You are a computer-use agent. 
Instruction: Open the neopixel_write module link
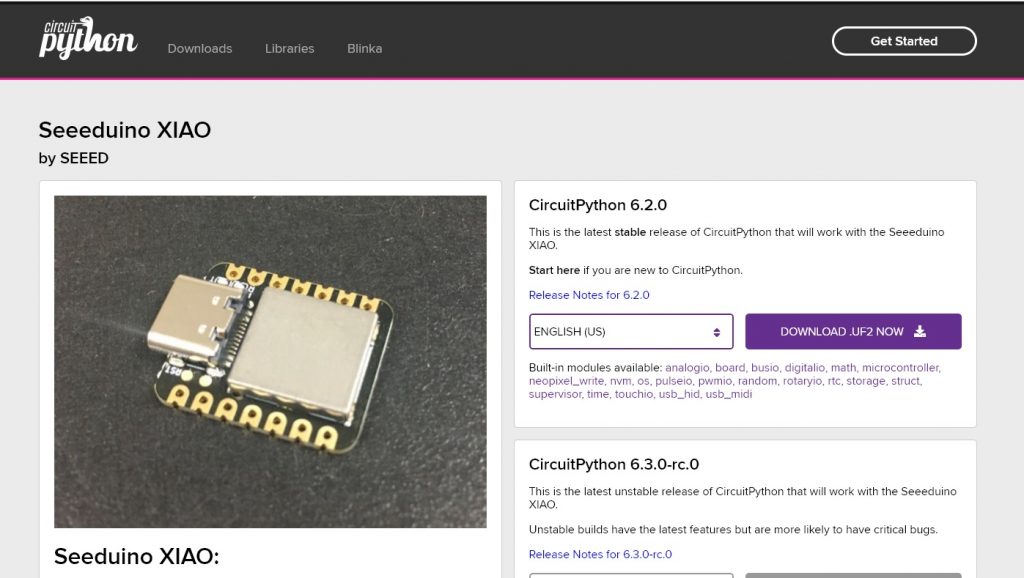(566, 381)
